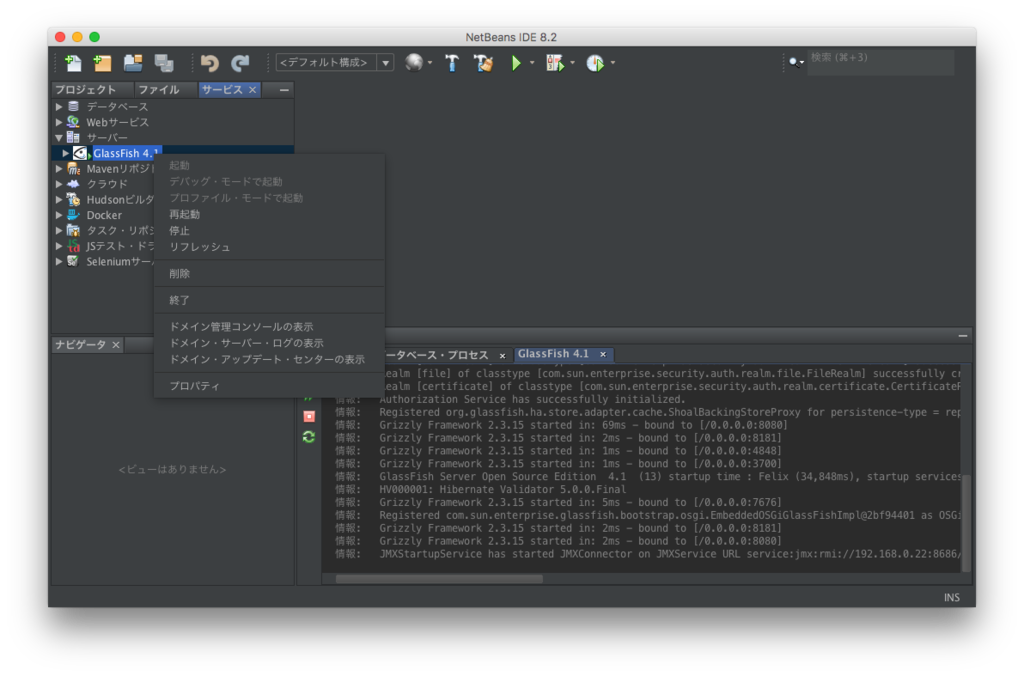
Task: Click the Selenium server icon
Action: 73,261
